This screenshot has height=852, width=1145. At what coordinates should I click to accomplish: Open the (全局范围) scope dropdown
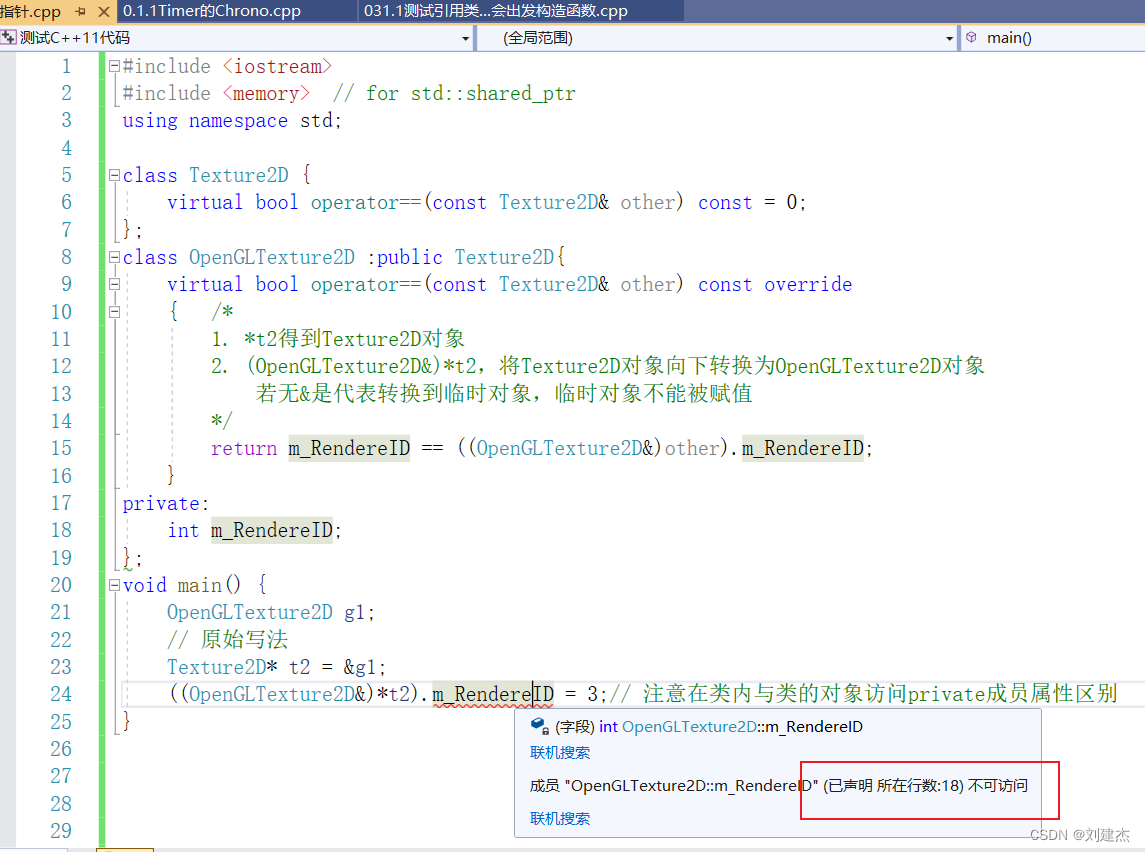point(949,38)
